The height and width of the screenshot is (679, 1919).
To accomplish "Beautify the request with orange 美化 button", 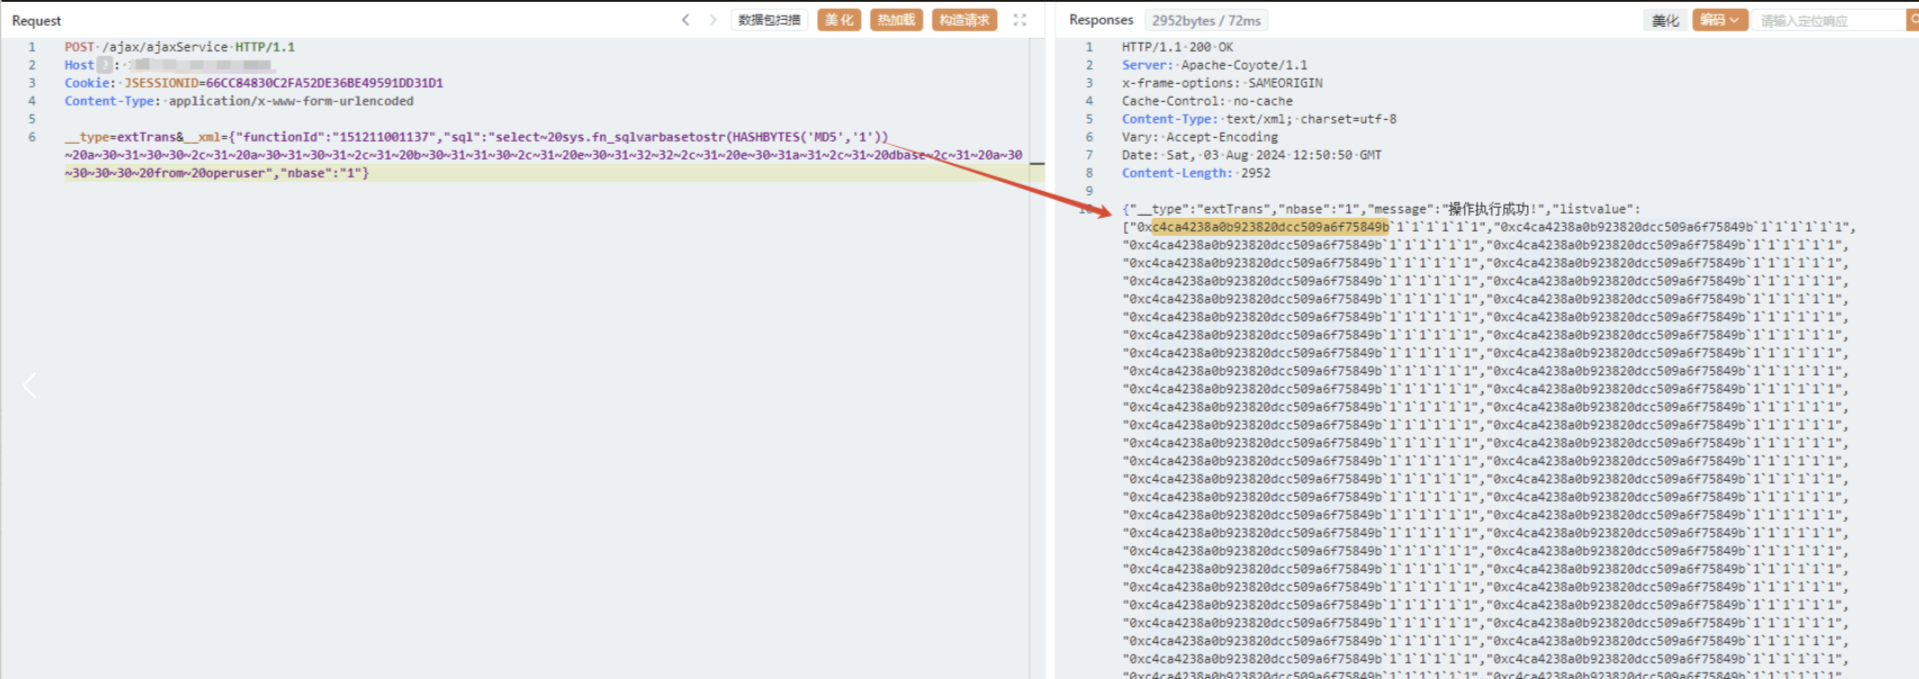I will pyautogui.click(x=839, y=20).
